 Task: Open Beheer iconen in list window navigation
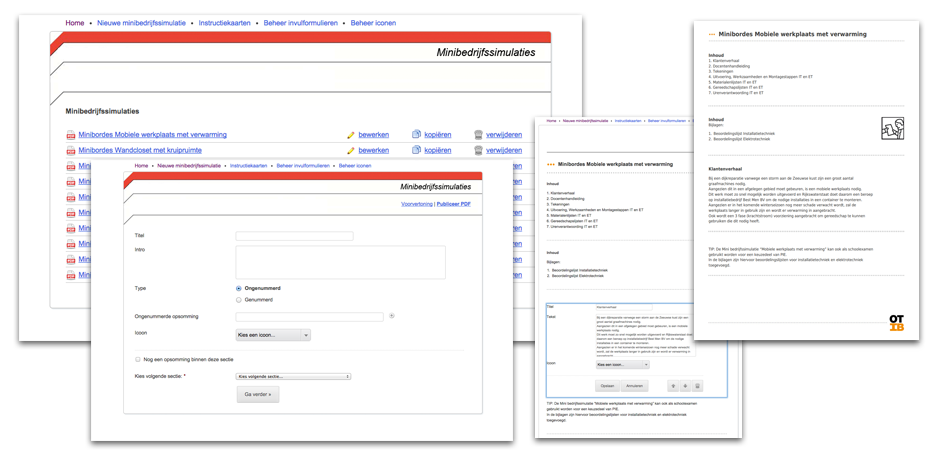pos(373,23)
